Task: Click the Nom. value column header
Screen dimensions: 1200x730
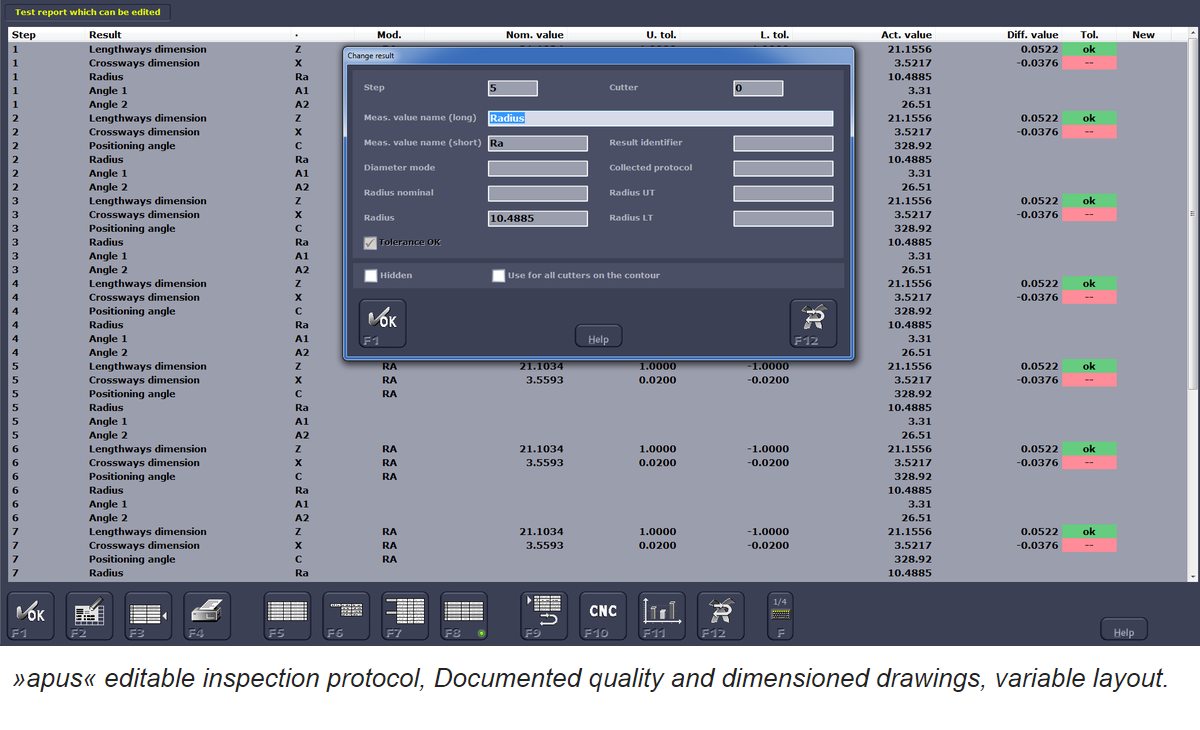Action: [534, 35]
